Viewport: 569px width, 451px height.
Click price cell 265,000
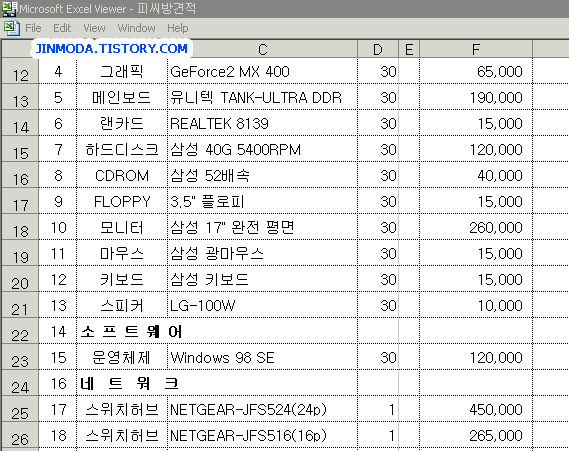(x=476, y=435)
